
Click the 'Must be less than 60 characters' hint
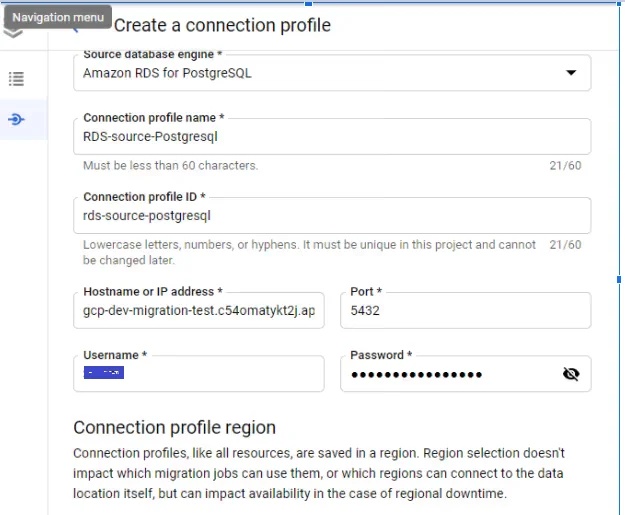point(170,166)
